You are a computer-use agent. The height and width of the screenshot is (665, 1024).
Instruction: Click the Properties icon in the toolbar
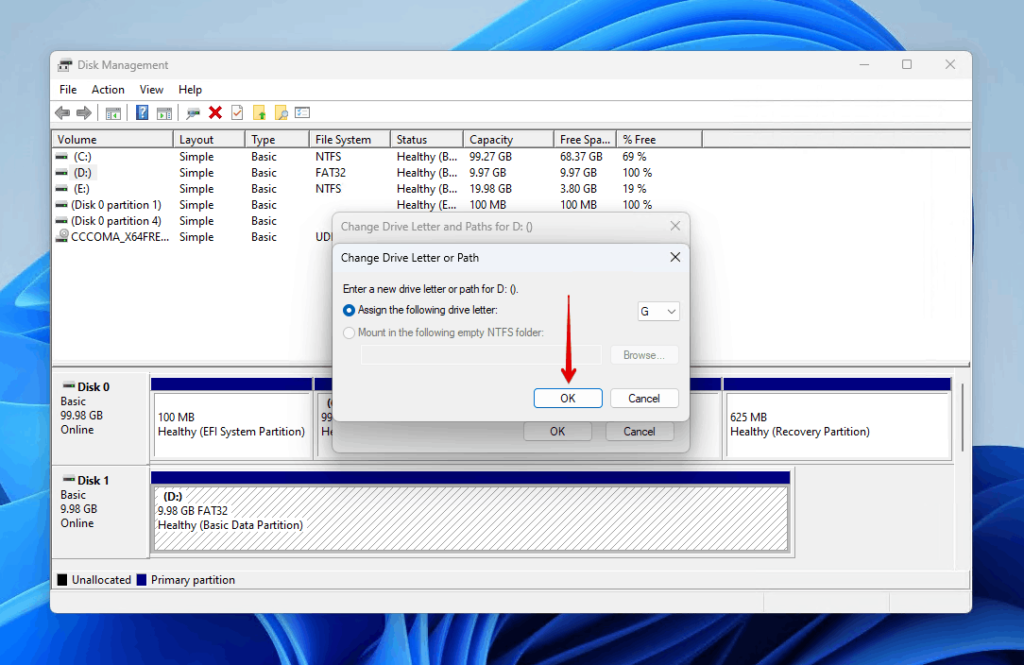tap(302, 112)
